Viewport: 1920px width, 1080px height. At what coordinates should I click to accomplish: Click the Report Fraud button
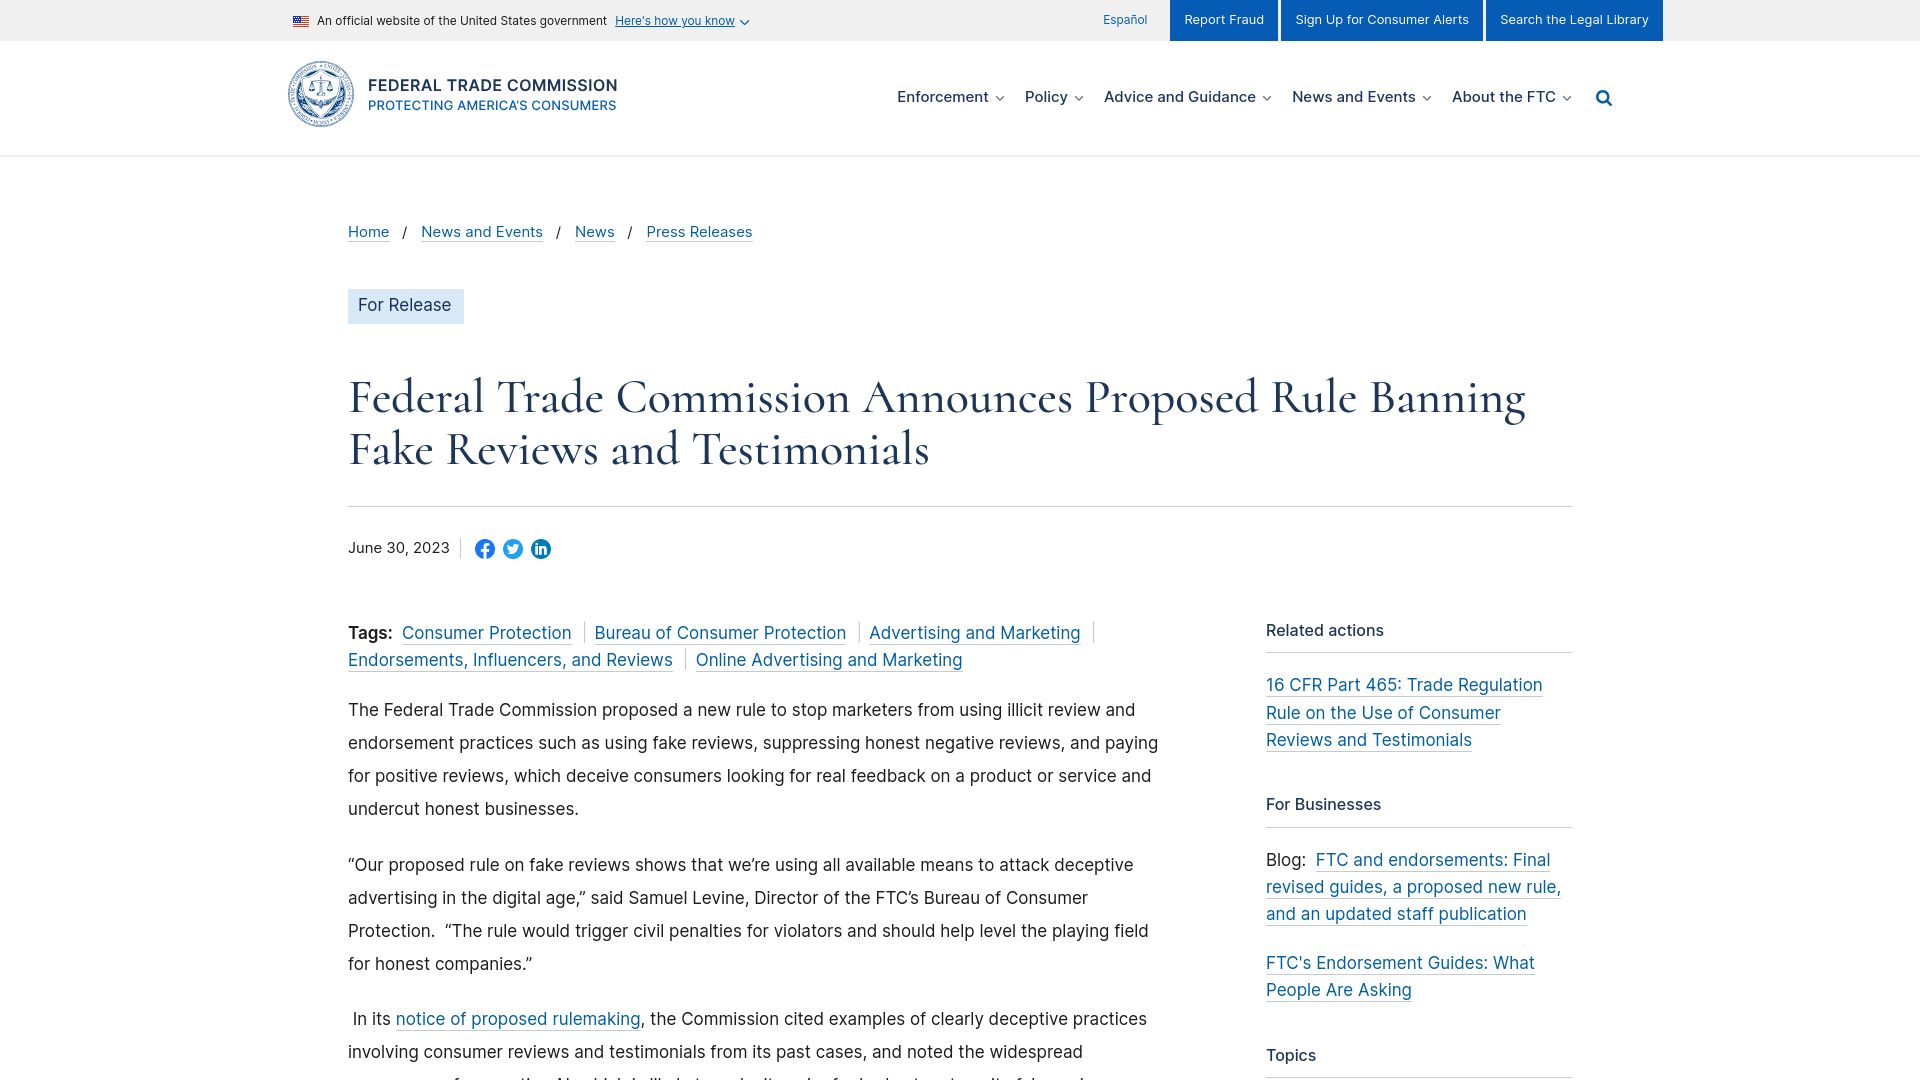tap(1224, 20)
